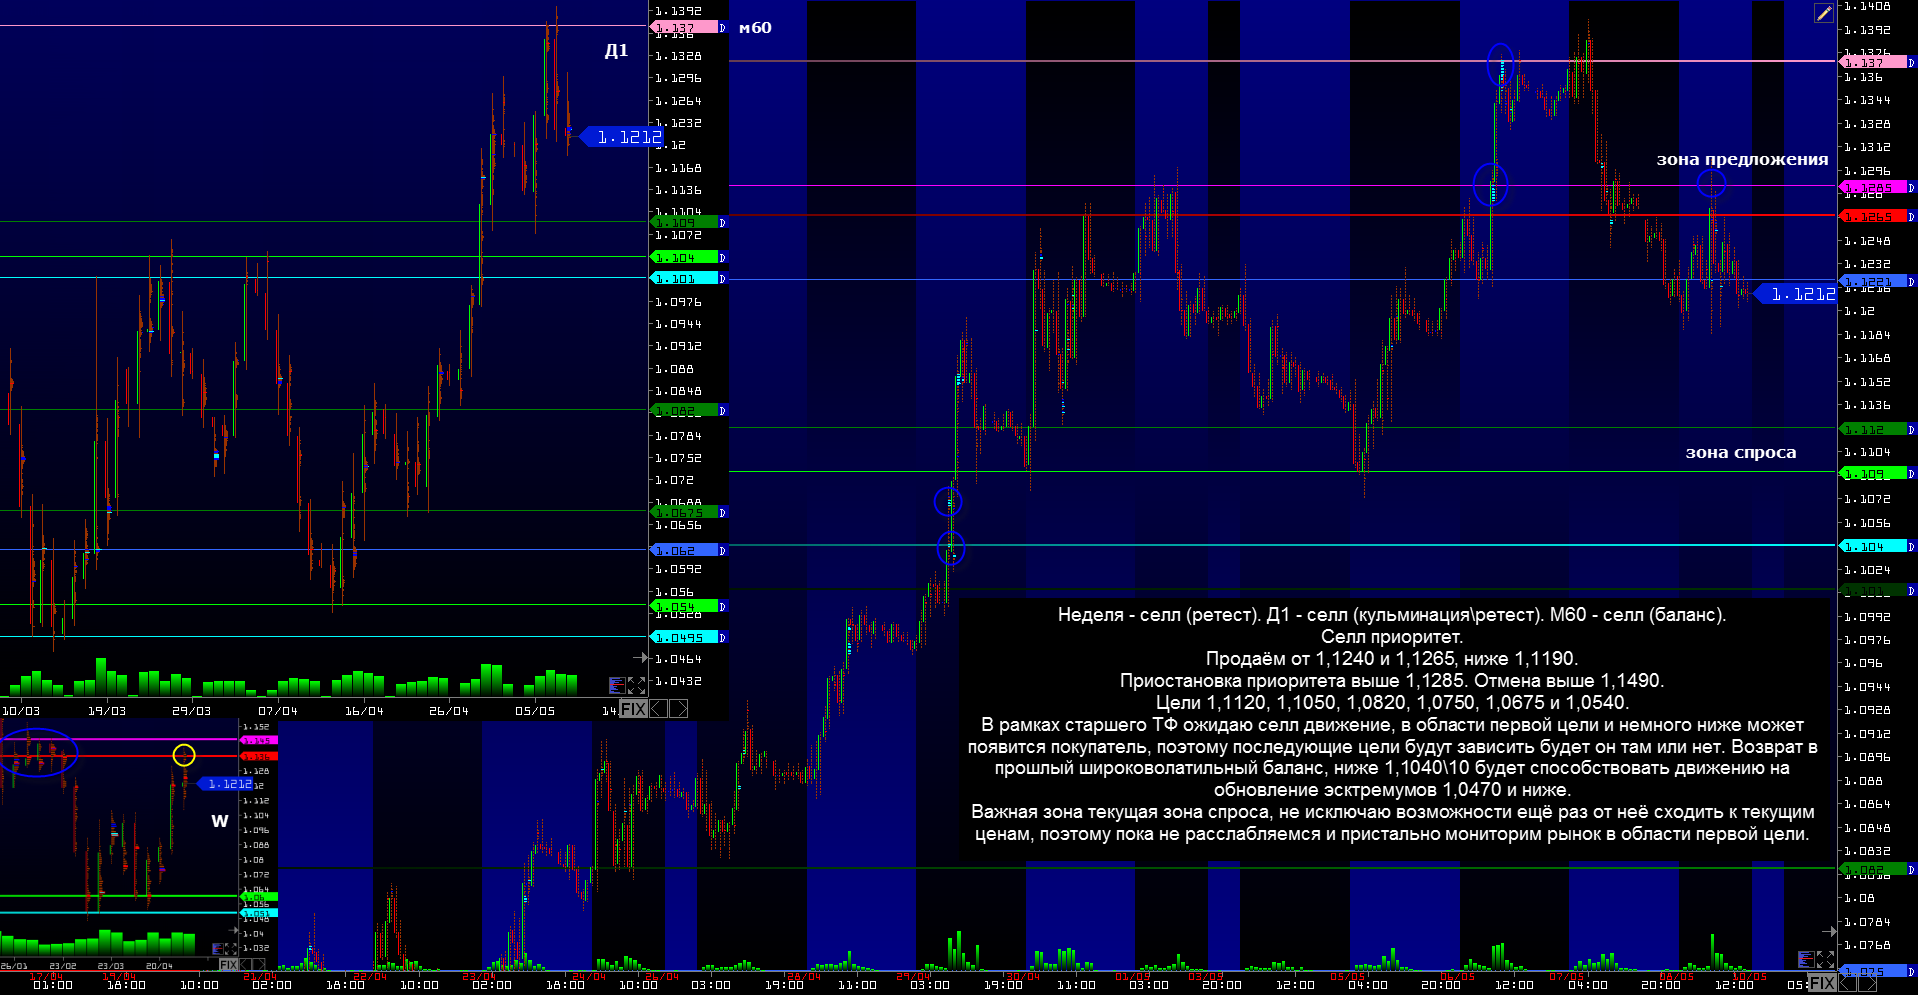Click FIX button on M60 chart

tap(1823, 983)
